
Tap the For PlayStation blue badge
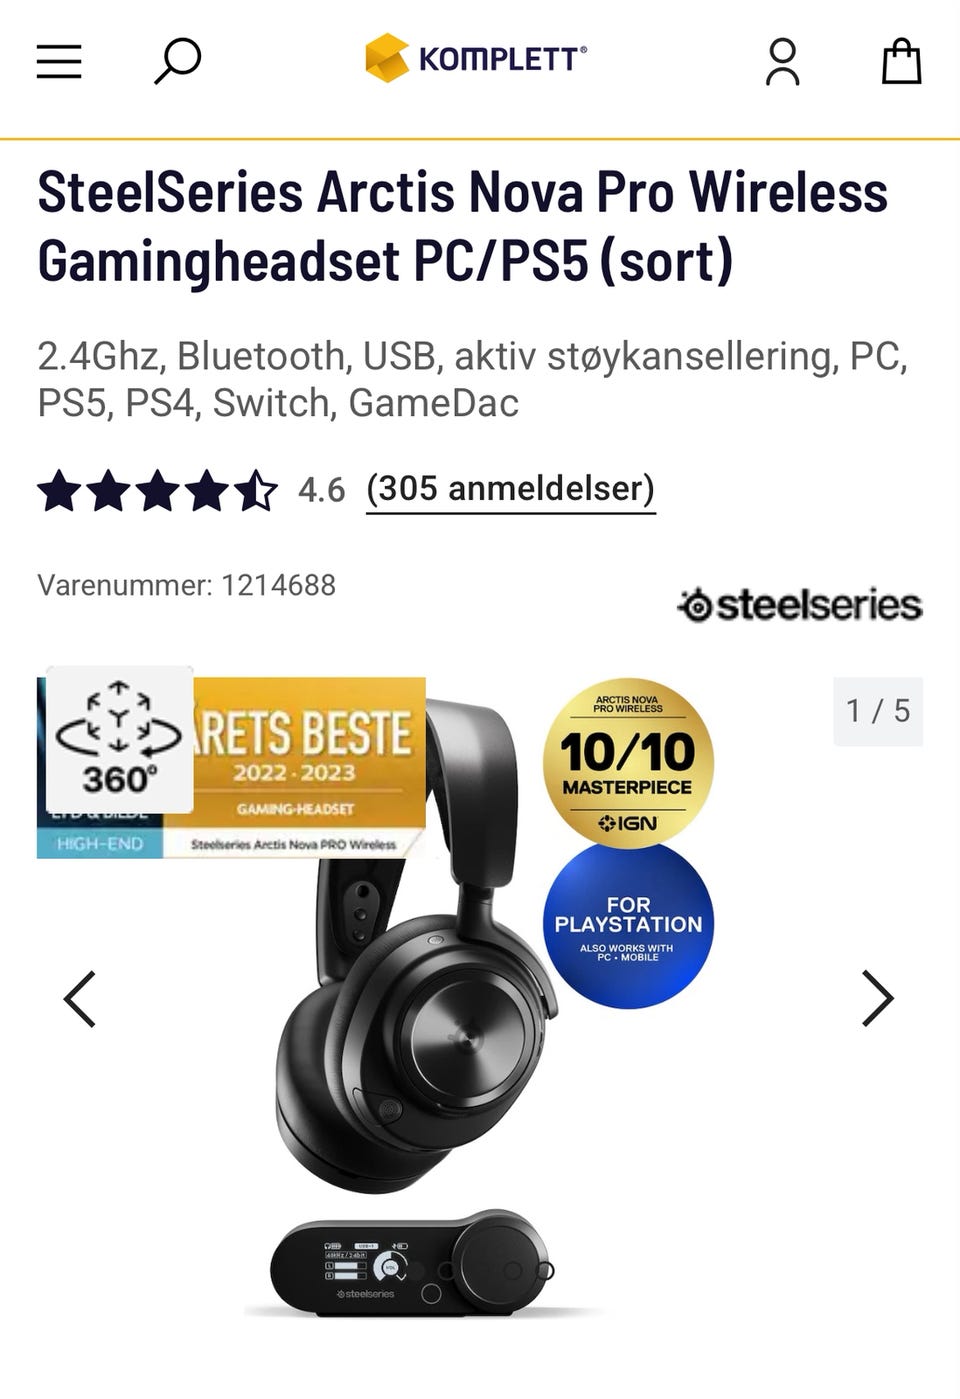(628, 926)
